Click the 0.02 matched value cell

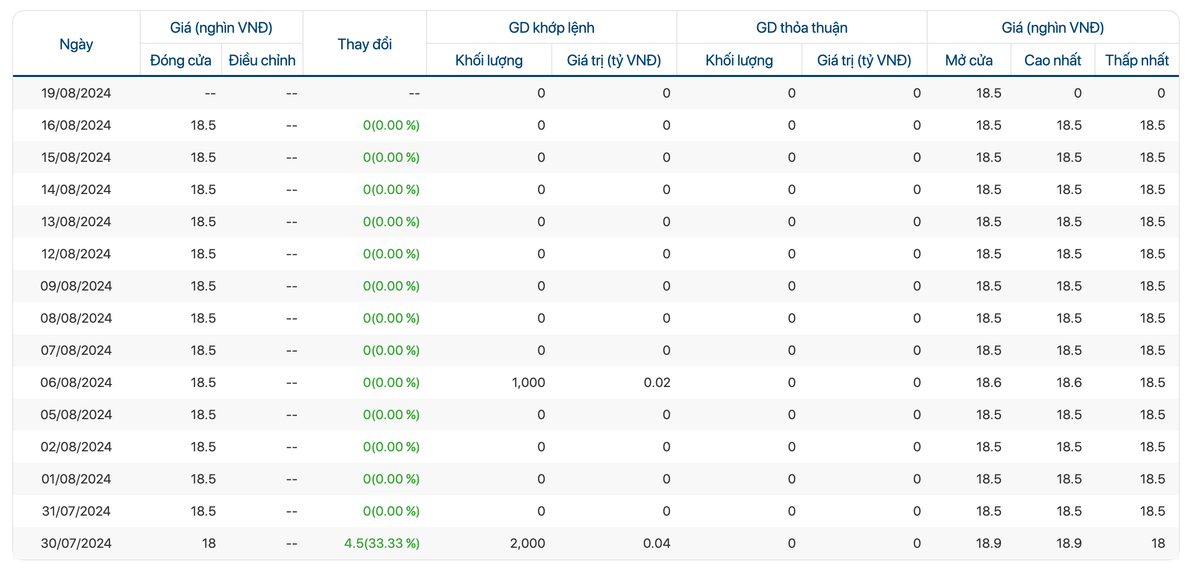[656, 382]
